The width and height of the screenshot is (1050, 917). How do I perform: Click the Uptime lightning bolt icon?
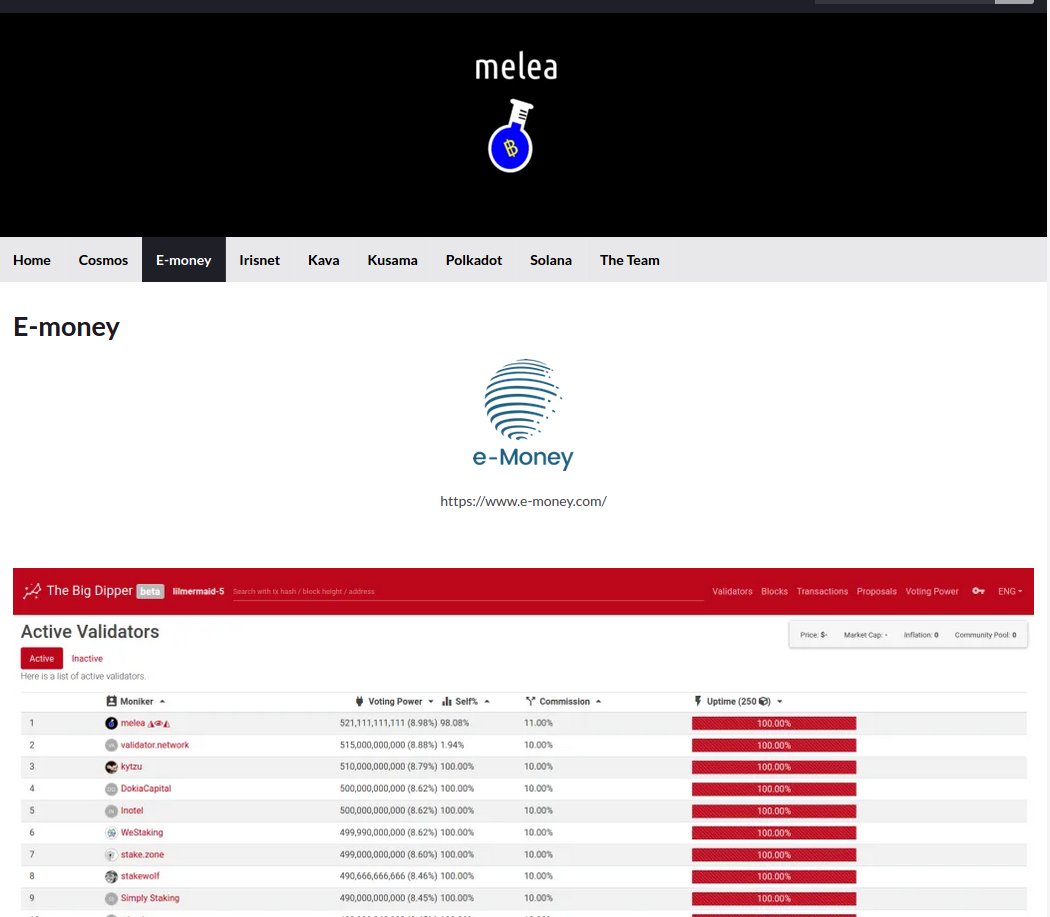(x=698, y=701)
